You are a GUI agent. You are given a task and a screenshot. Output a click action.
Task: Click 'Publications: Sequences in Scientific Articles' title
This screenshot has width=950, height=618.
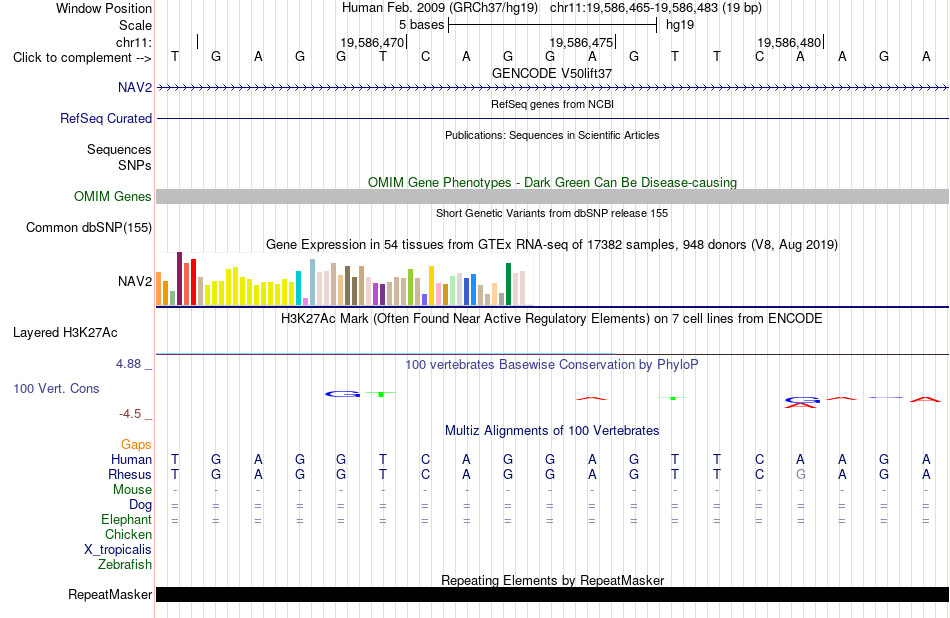click(552, 135)
